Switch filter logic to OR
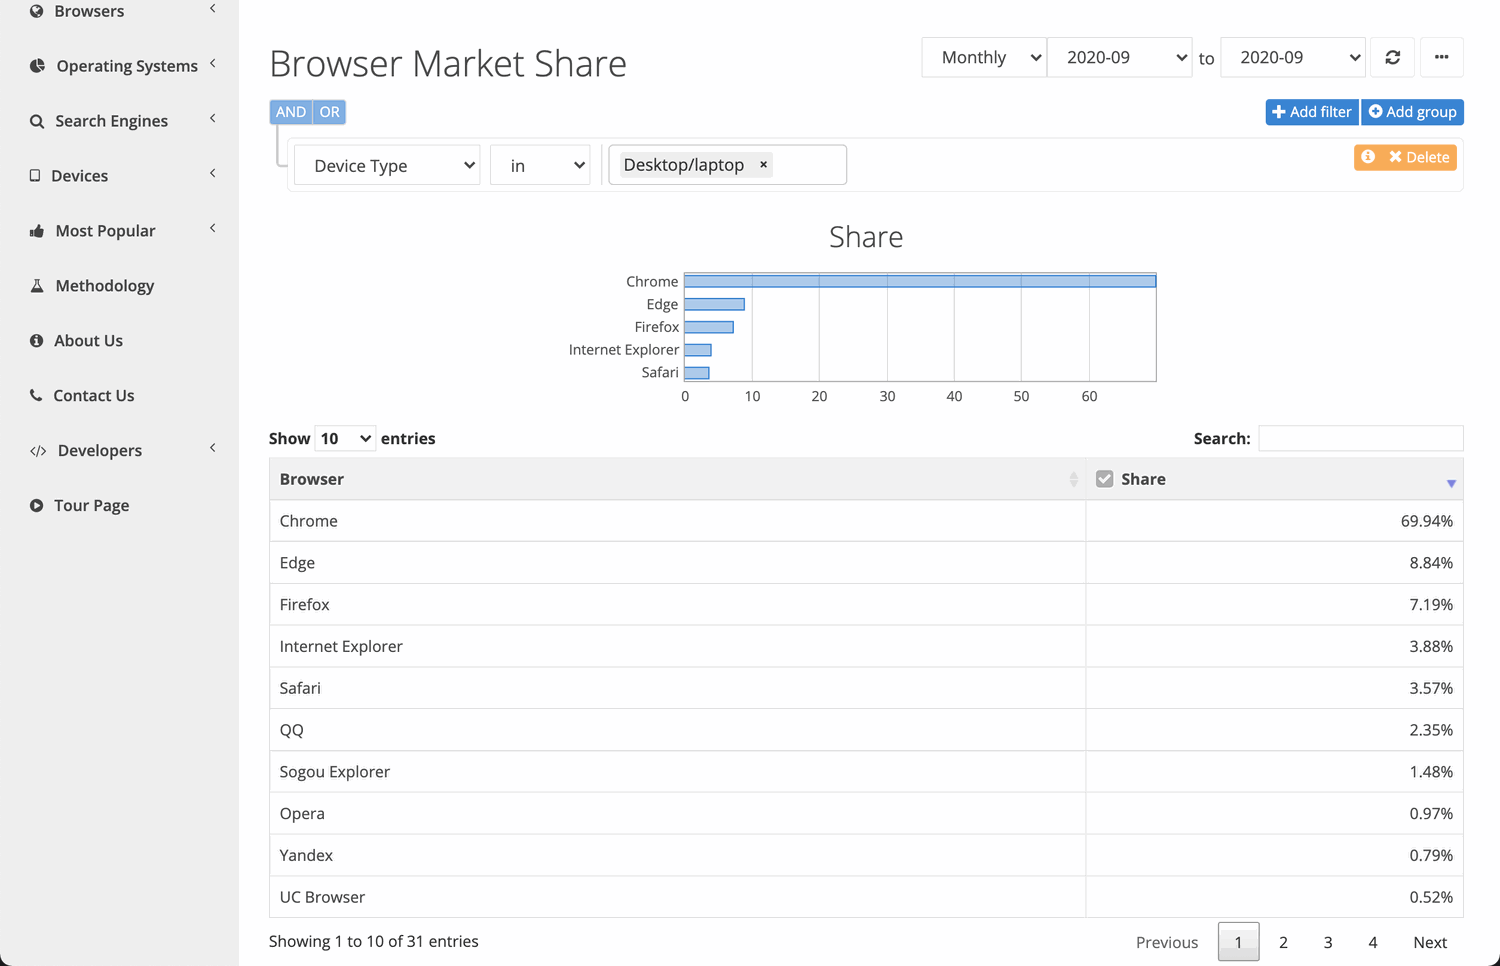This screenshot has width=1500, height=966. pyautogui.click(x=329, y=111)
